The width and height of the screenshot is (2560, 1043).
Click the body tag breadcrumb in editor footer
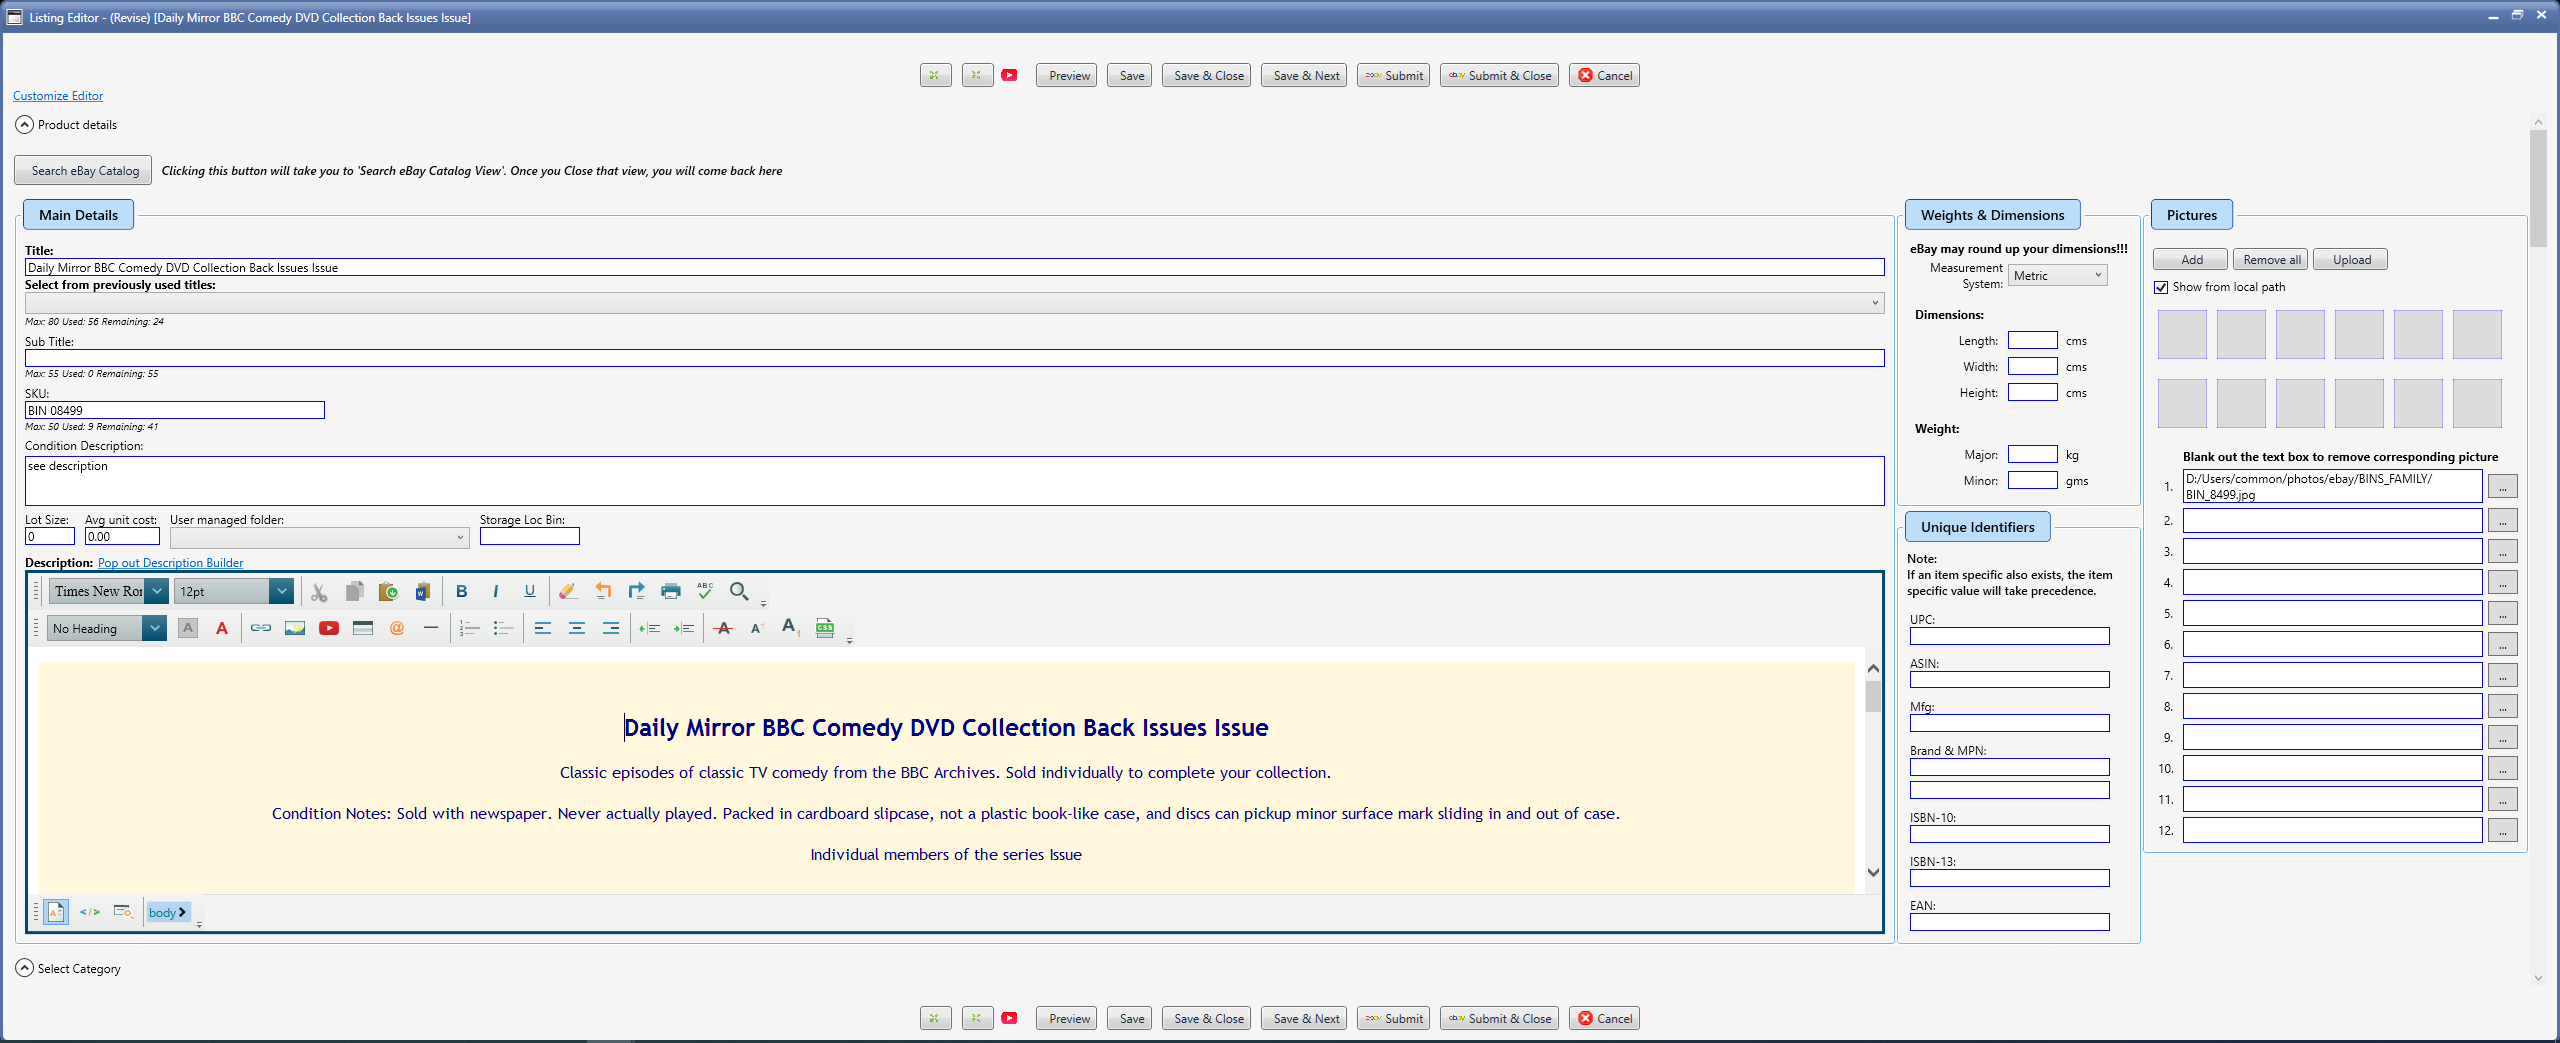[167, 912]
